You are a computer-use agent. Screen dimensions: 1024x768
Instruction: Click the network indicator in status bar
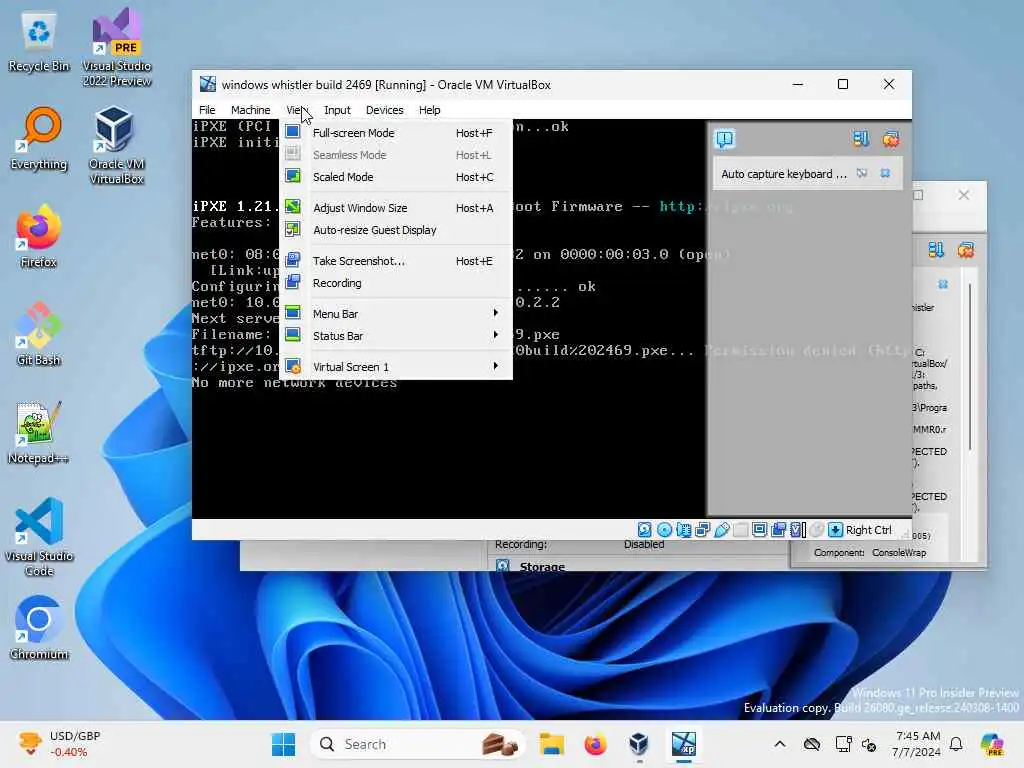(x=702, y=530)
